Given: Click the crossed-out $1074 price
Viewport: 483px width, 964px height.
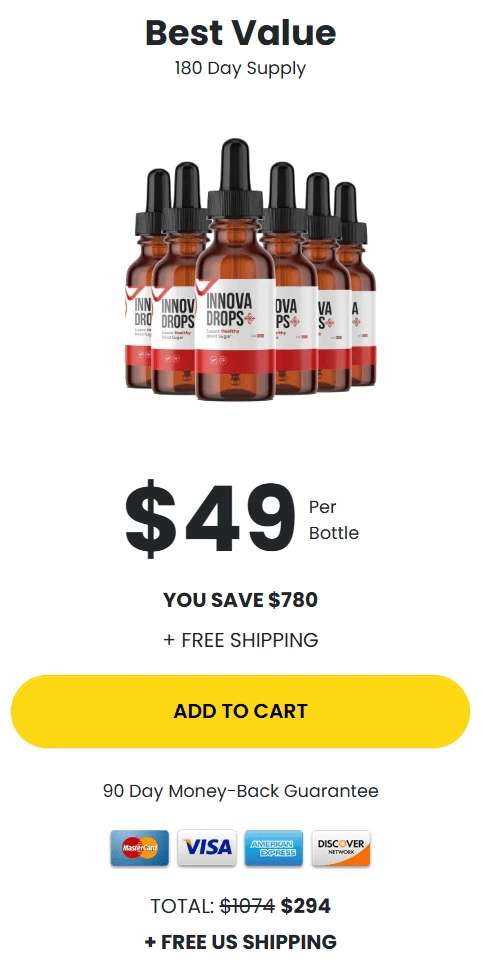Looking at the screenshot, I should (247, 906).
